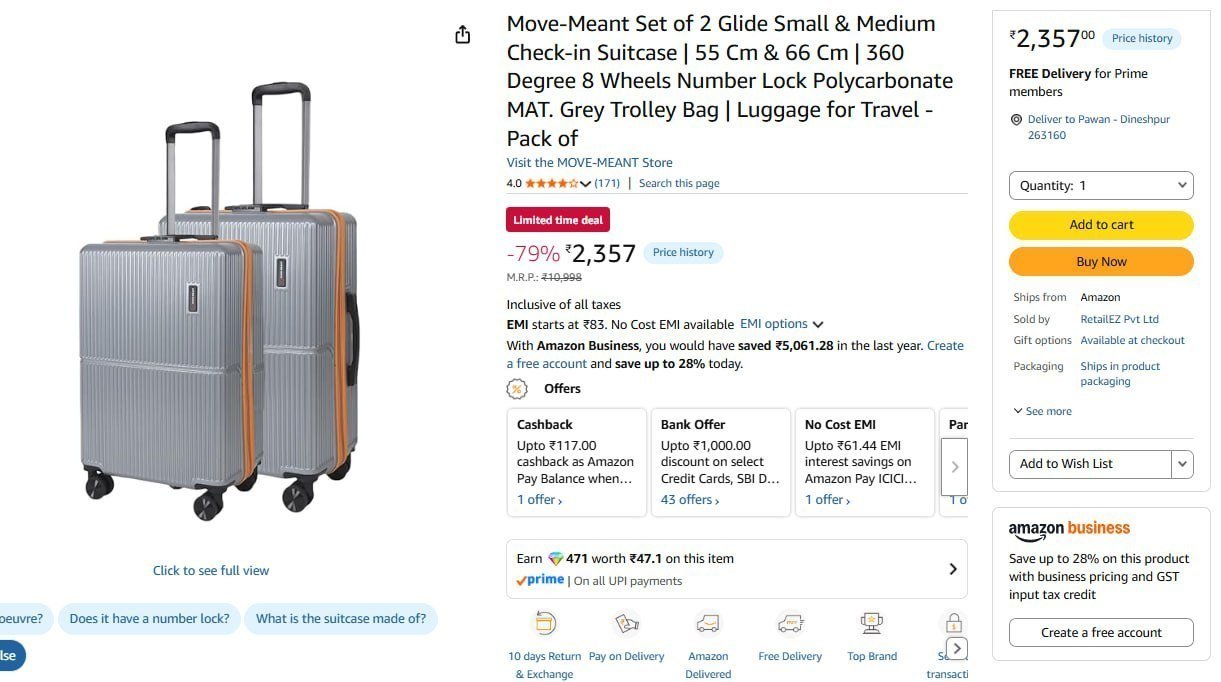Viewport: 1221px width, 682px height.
Task: Click the Free Delivery icon
Action: tap(790, 624)
